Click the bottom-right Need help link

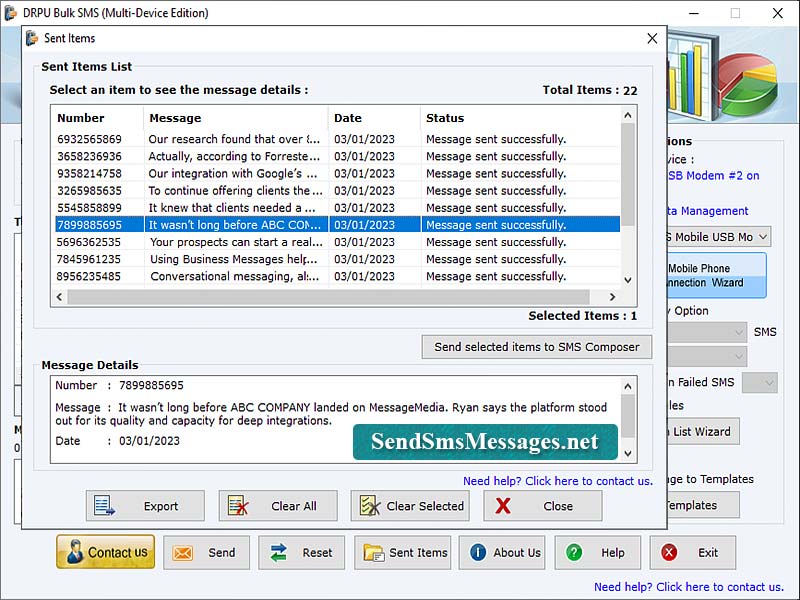tap(712, 587)
